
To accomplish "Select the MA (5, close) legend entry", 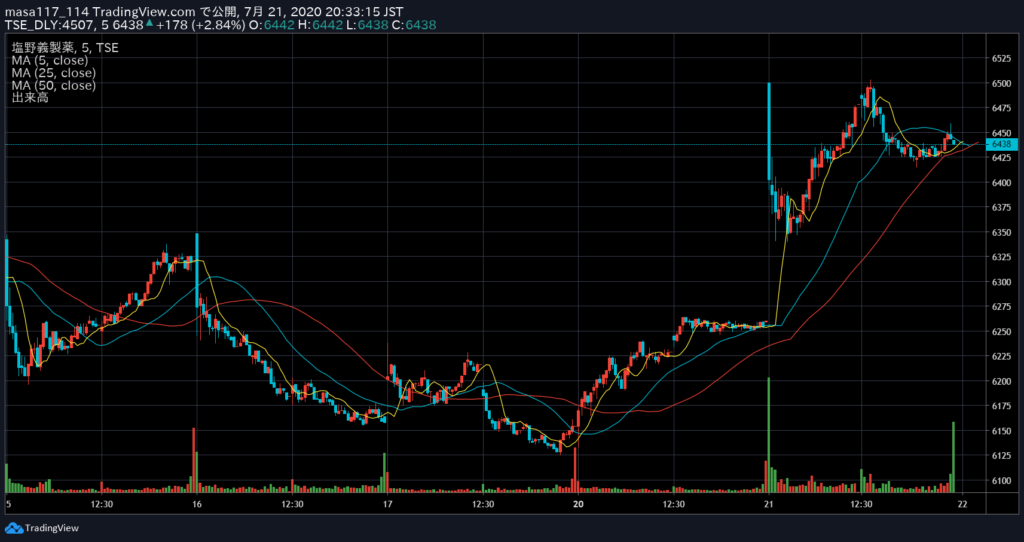I will tap(49, 60).
